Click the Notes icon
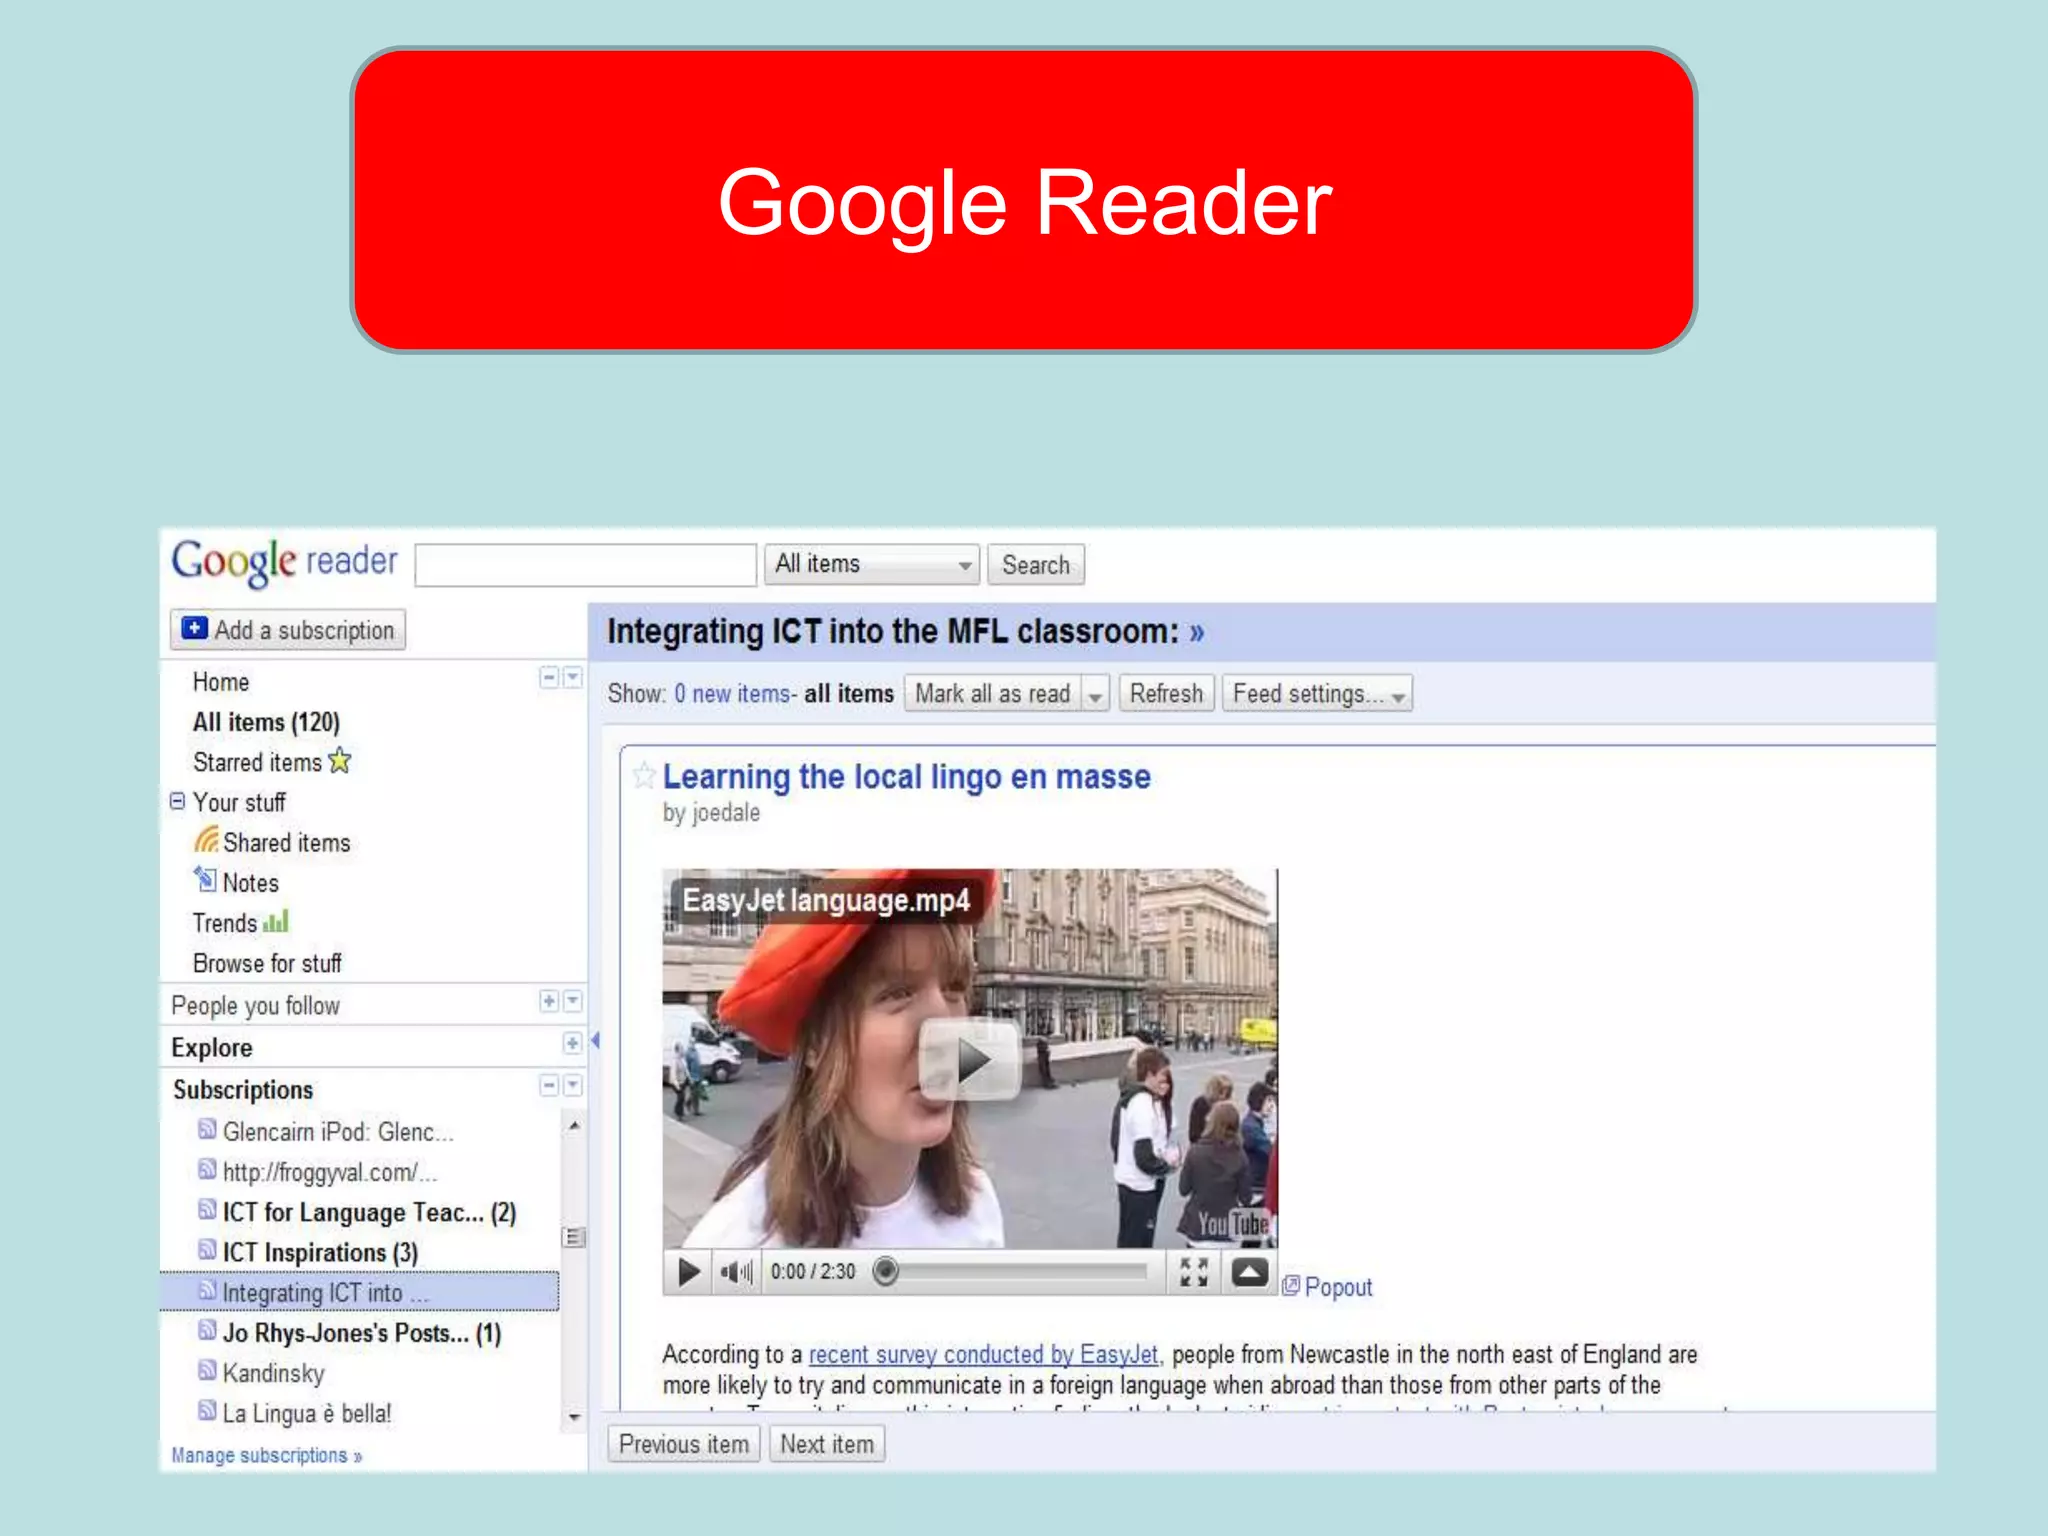 click(x=205, y=879)
